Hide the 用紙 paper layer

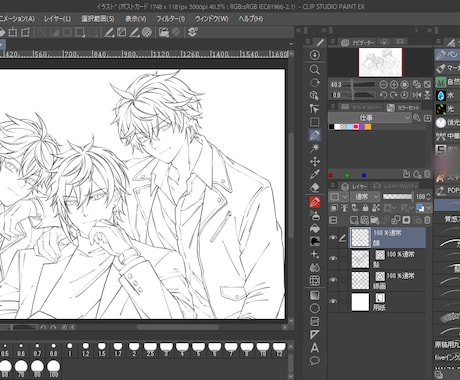click(x=333, y=301)
